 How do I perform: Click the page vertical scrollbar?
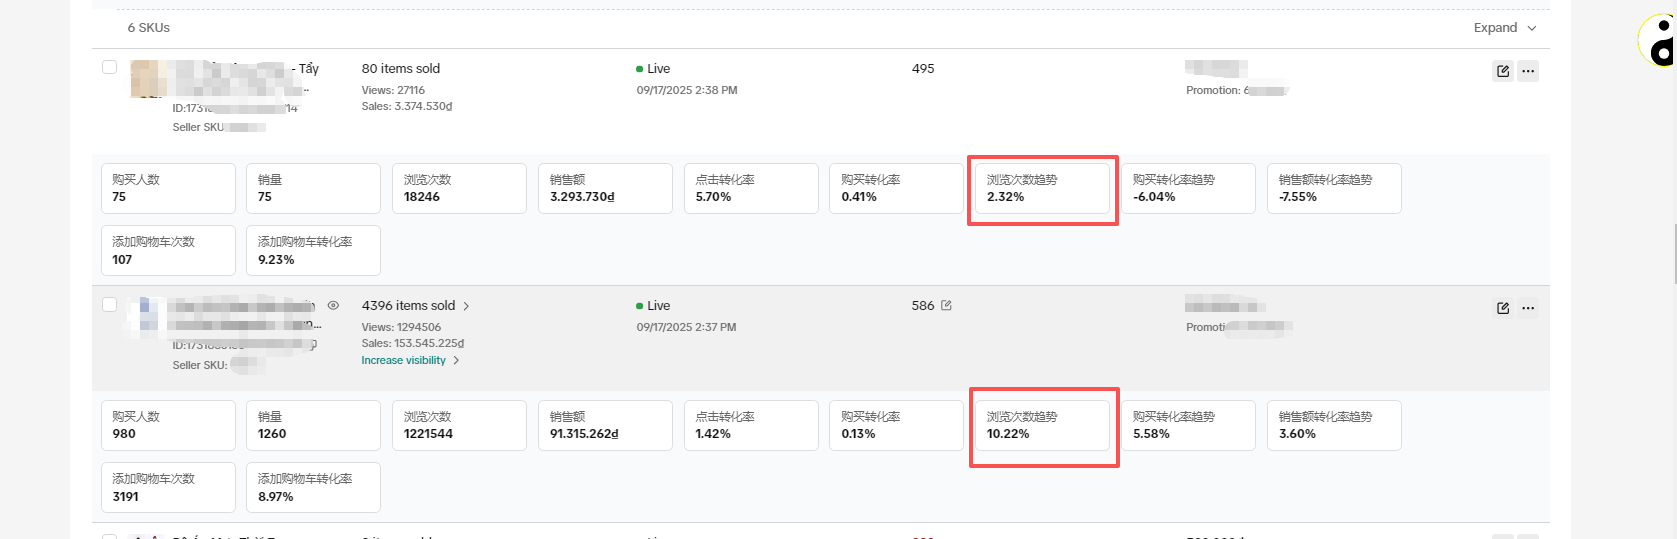[1673, 255]
